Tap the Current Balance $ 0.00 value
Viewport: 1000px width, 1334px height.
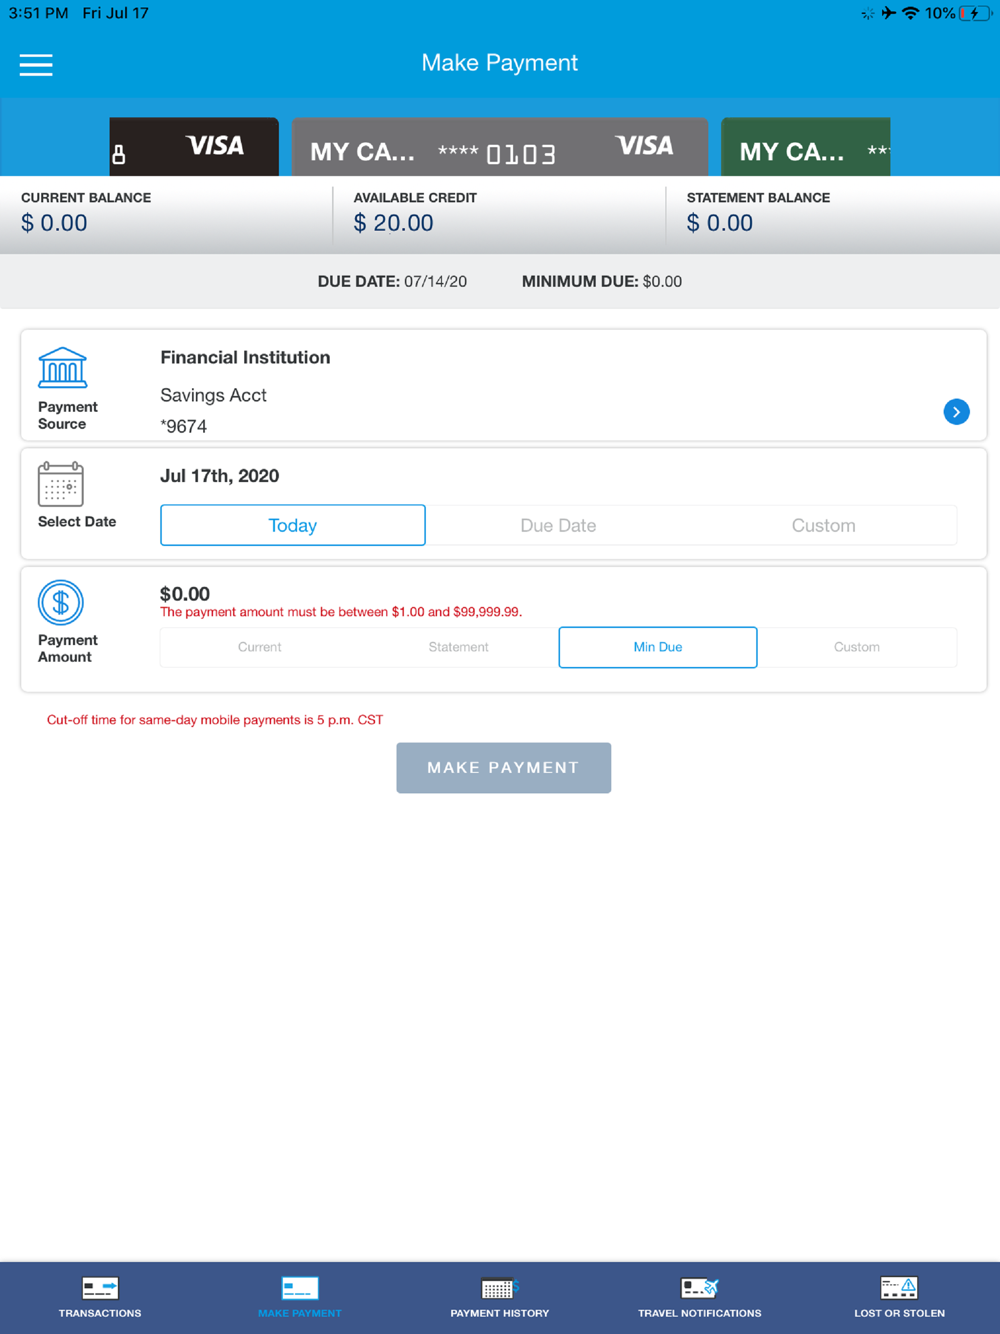54,223
